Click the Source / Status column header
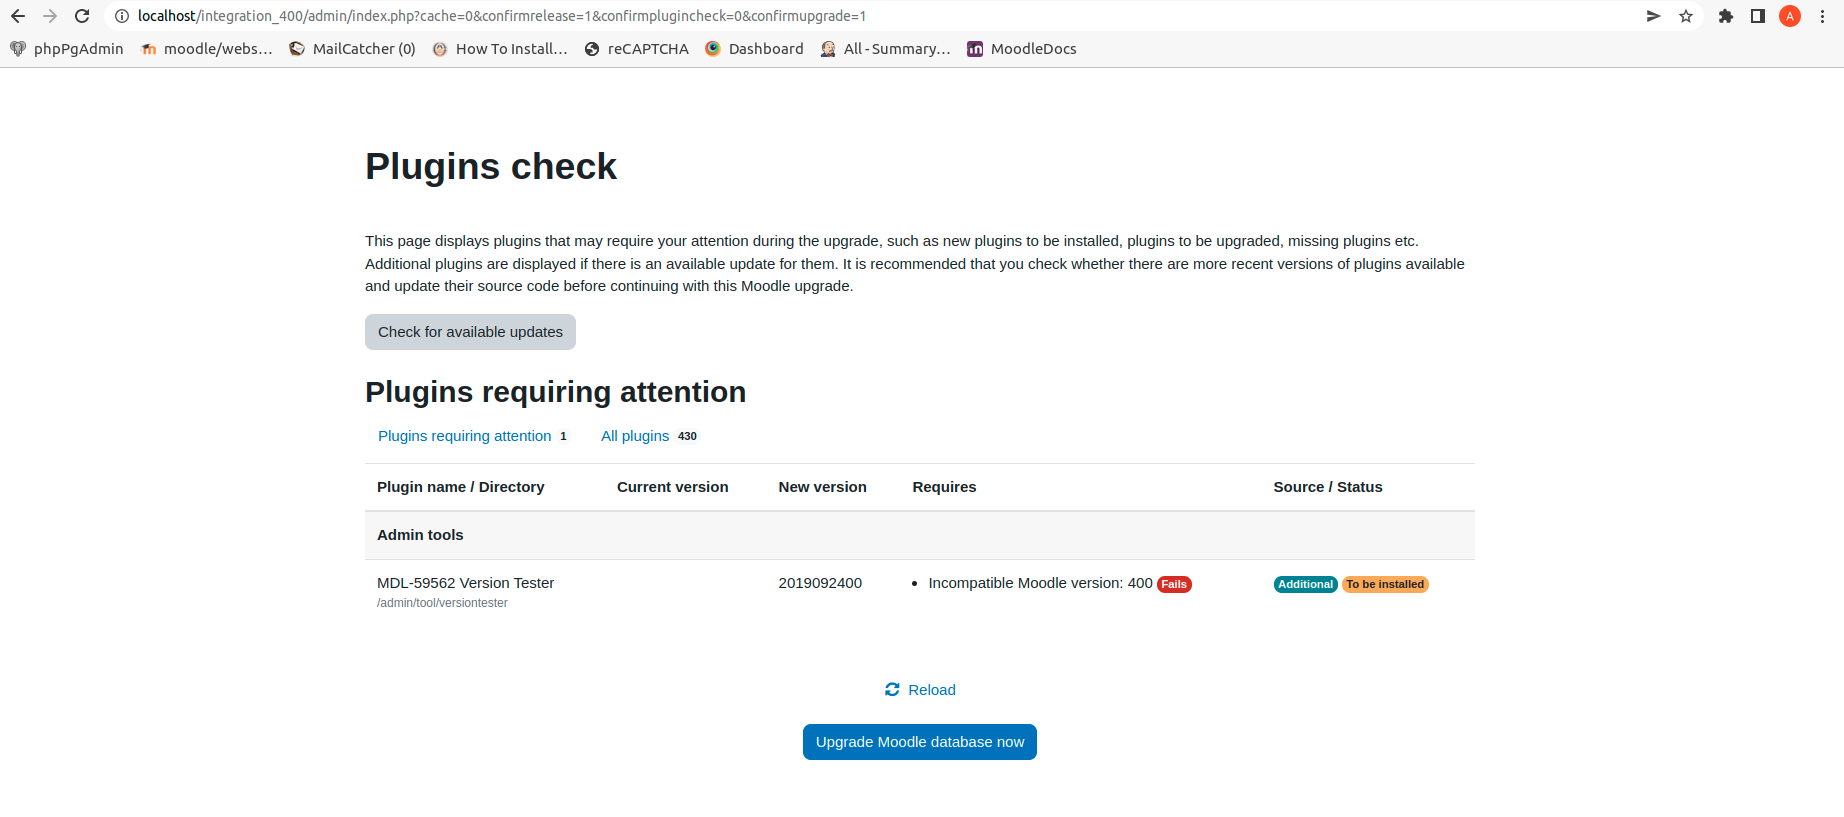The image size is (1844, 817). pyautogui.click(x=1328, y=487)
